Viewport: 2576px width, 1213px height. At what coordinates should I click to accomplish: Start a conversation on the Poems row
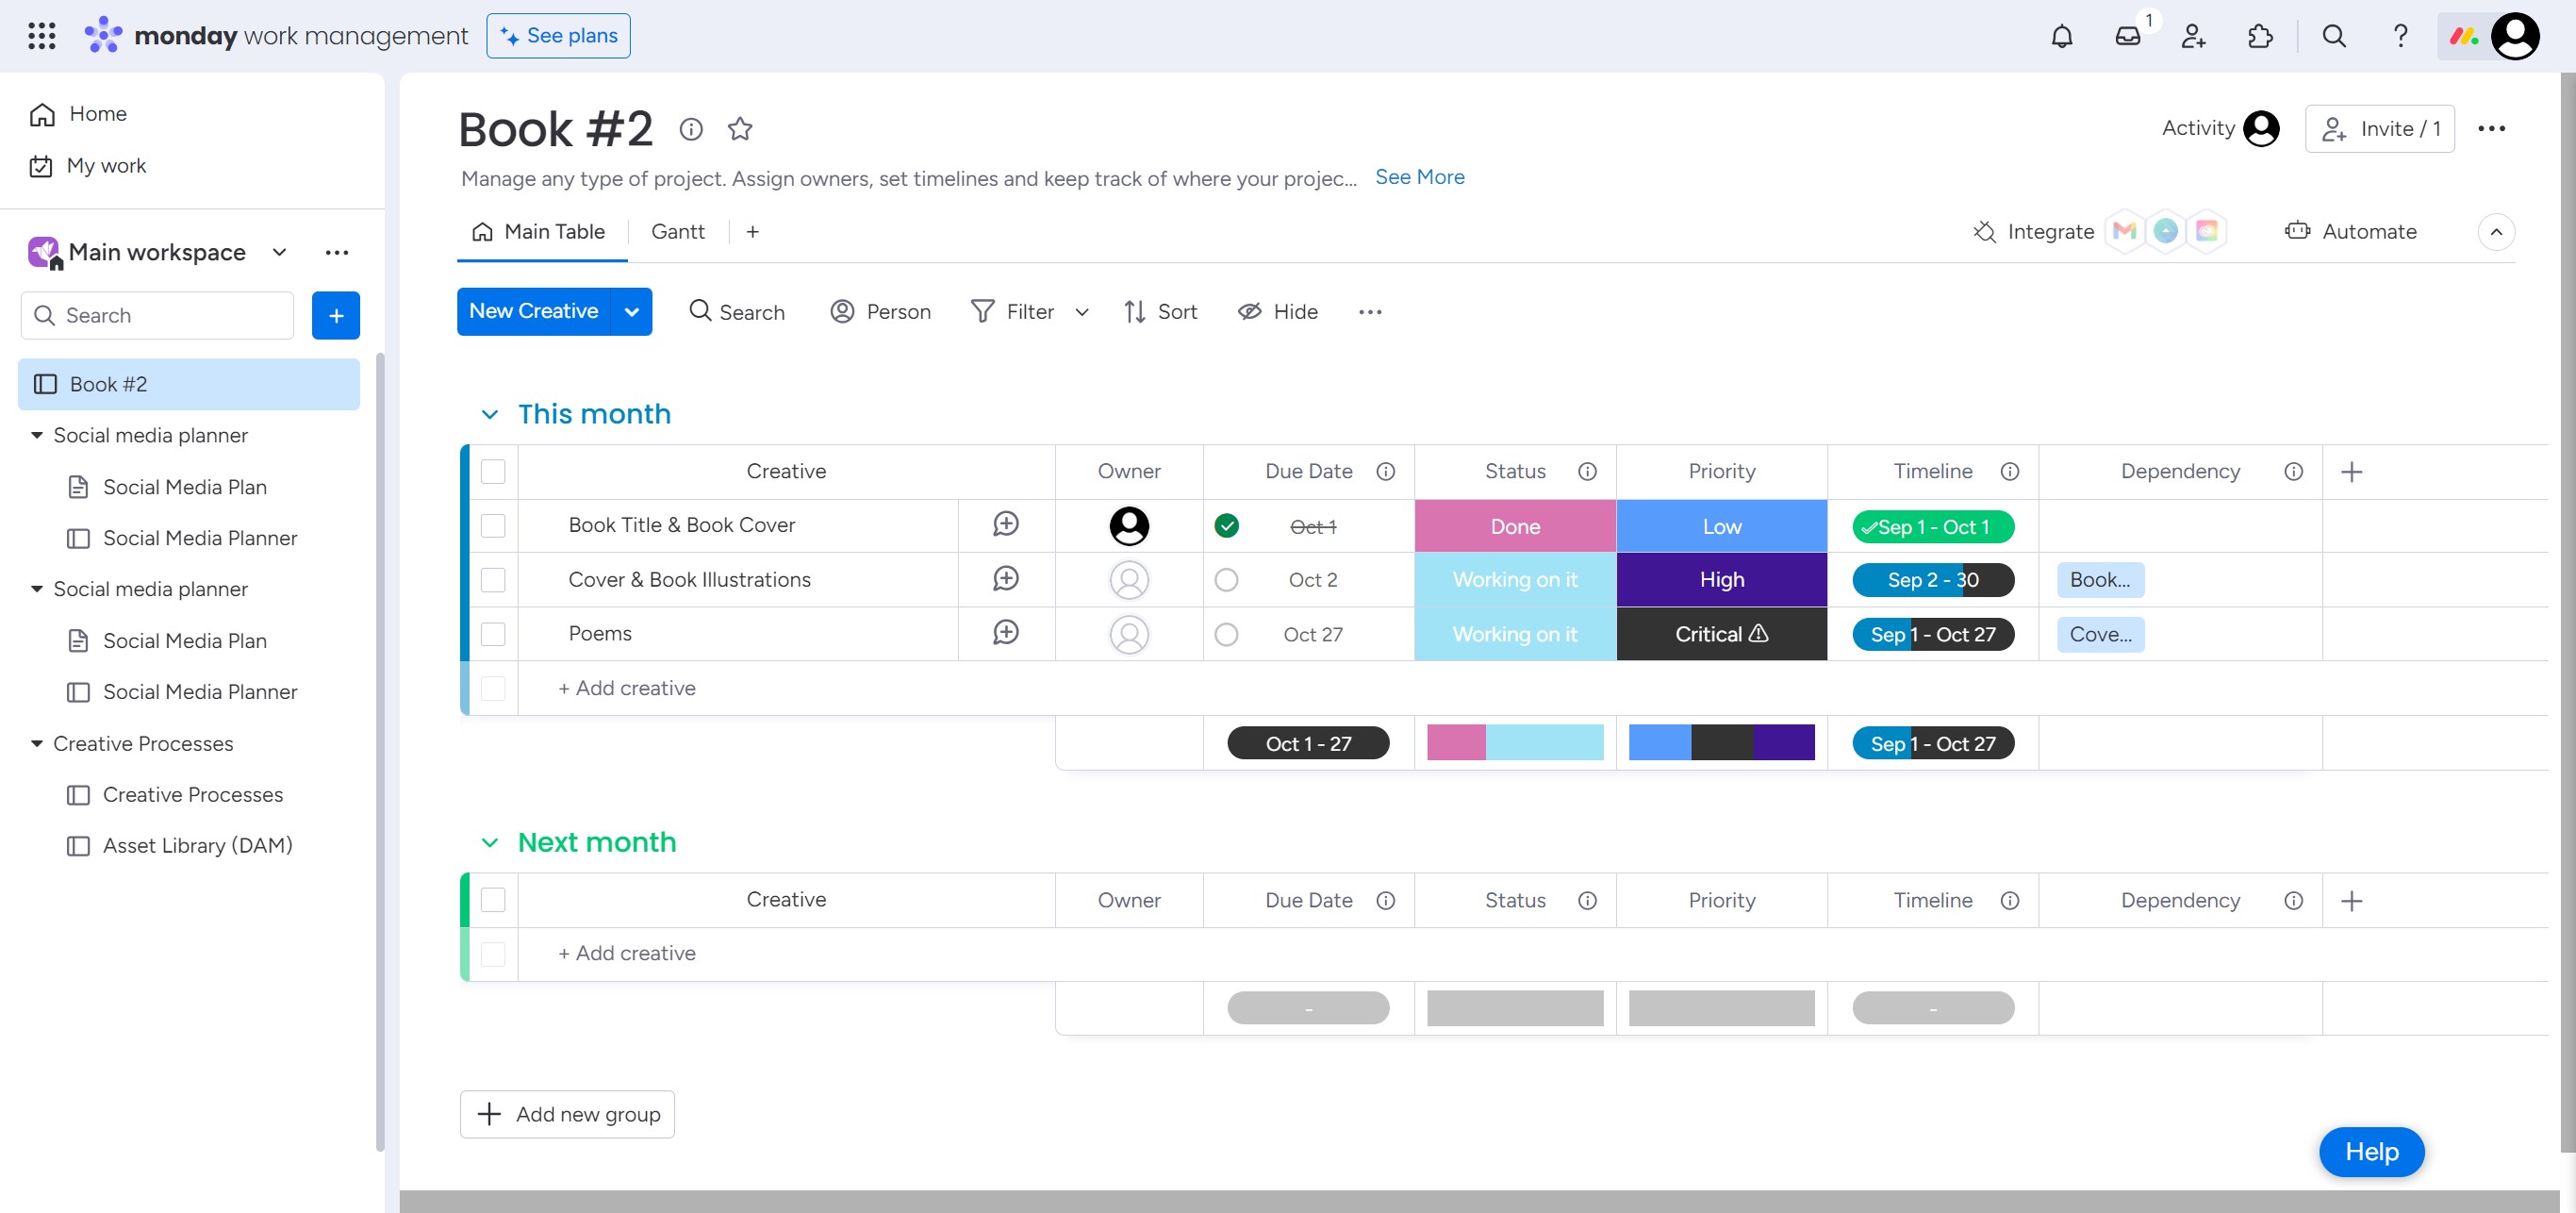[1005, 633]
